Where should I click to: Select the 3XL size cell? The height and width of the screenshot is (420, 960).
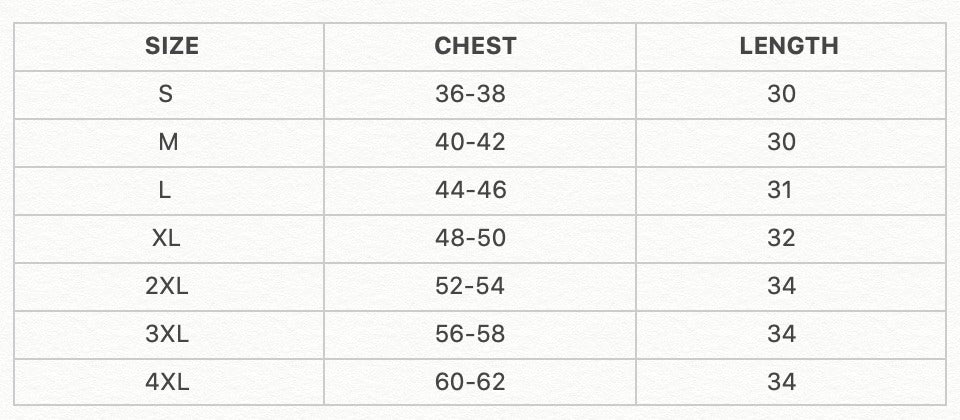[167, 334]
